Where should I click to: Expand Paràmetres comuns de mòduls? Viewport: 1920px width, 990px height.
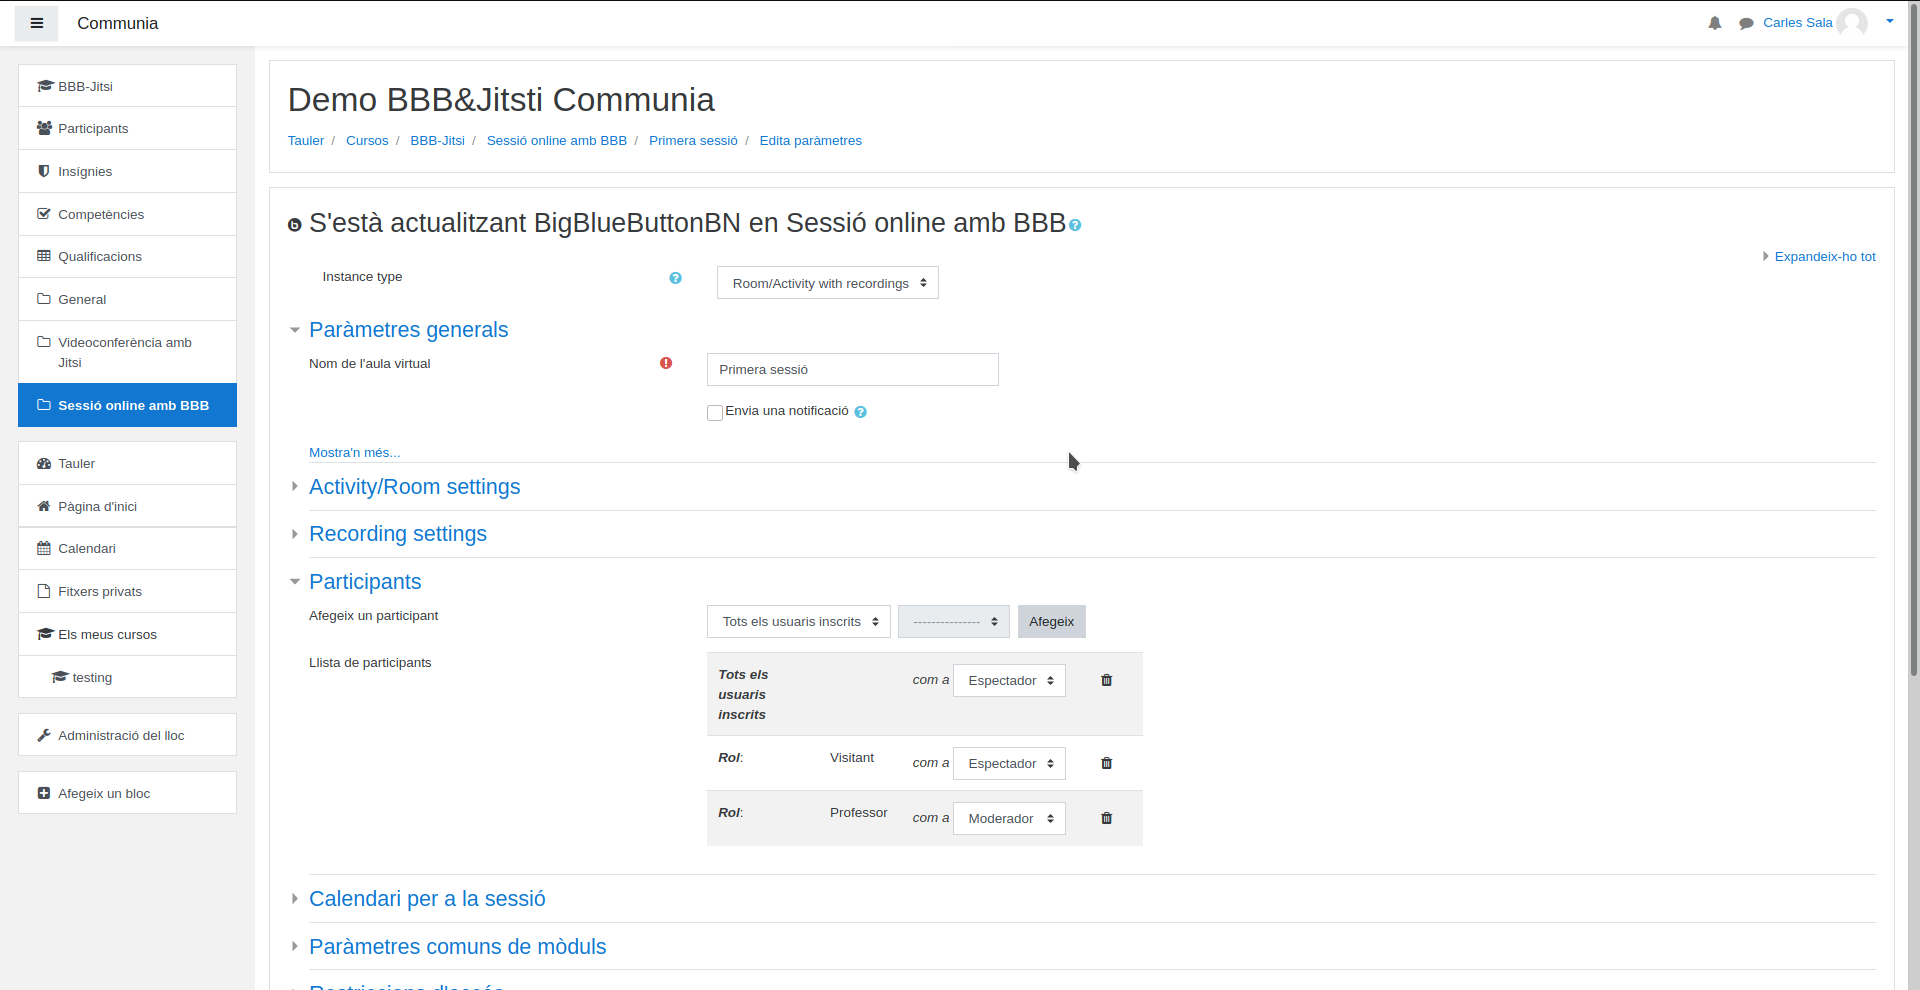pos(457,947)
